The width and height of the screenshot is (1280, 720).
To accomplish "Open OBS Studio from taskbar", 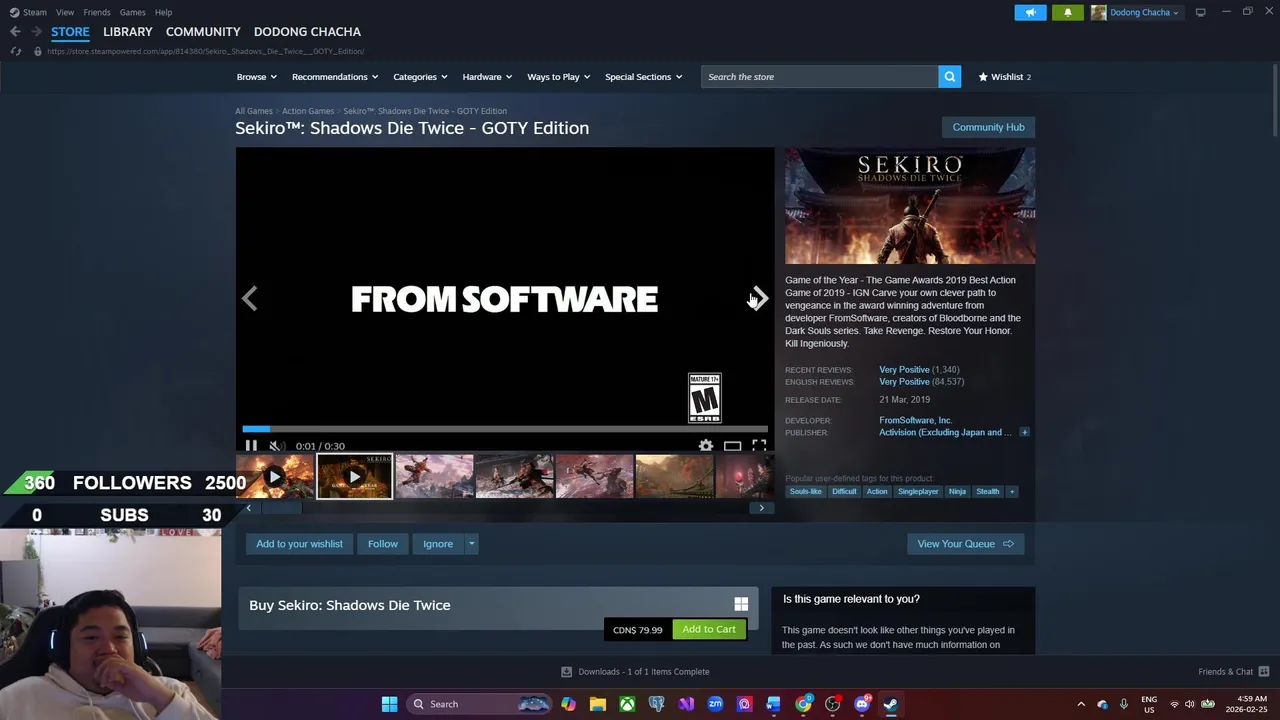I will coord(832,704).
